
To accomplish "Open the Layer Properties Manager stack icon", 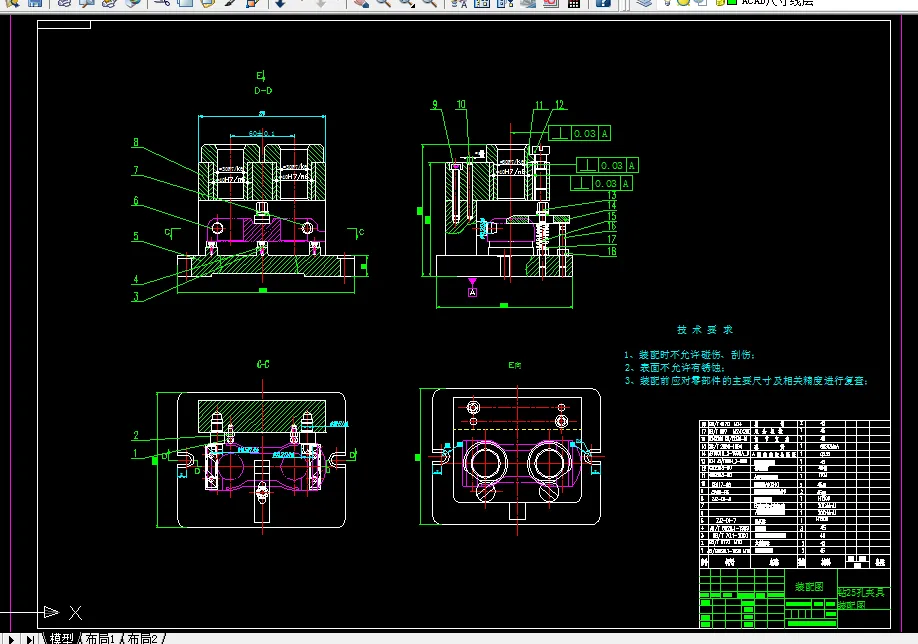I will (x=644, y=3).
